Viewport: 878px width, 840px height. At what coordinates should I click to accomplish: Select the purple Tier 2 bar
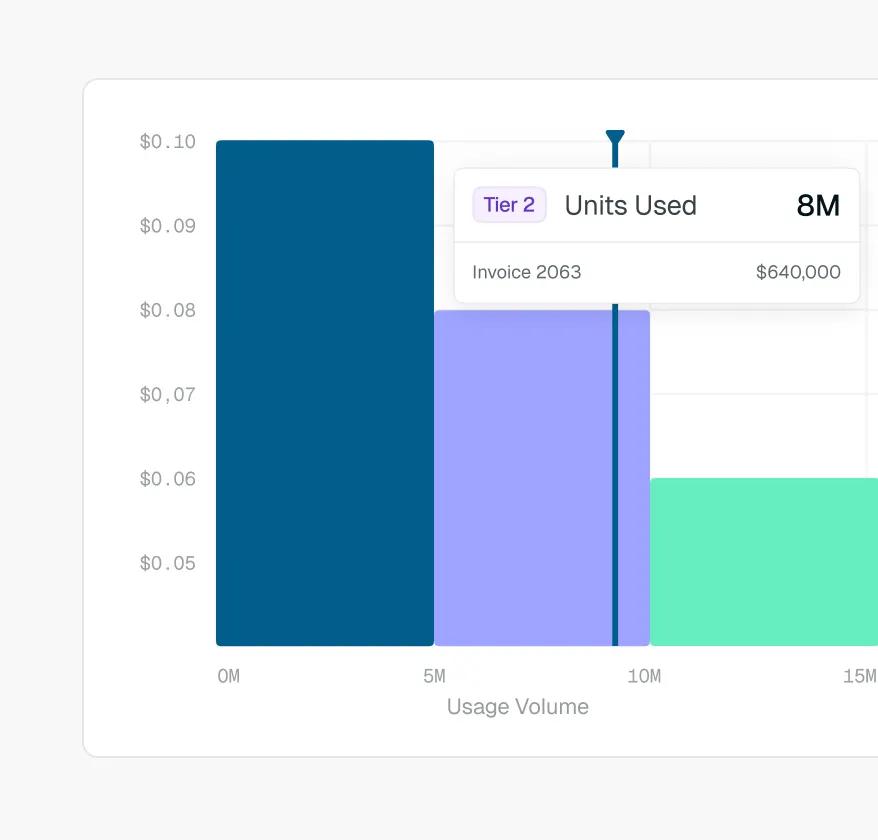click(542, 478)
